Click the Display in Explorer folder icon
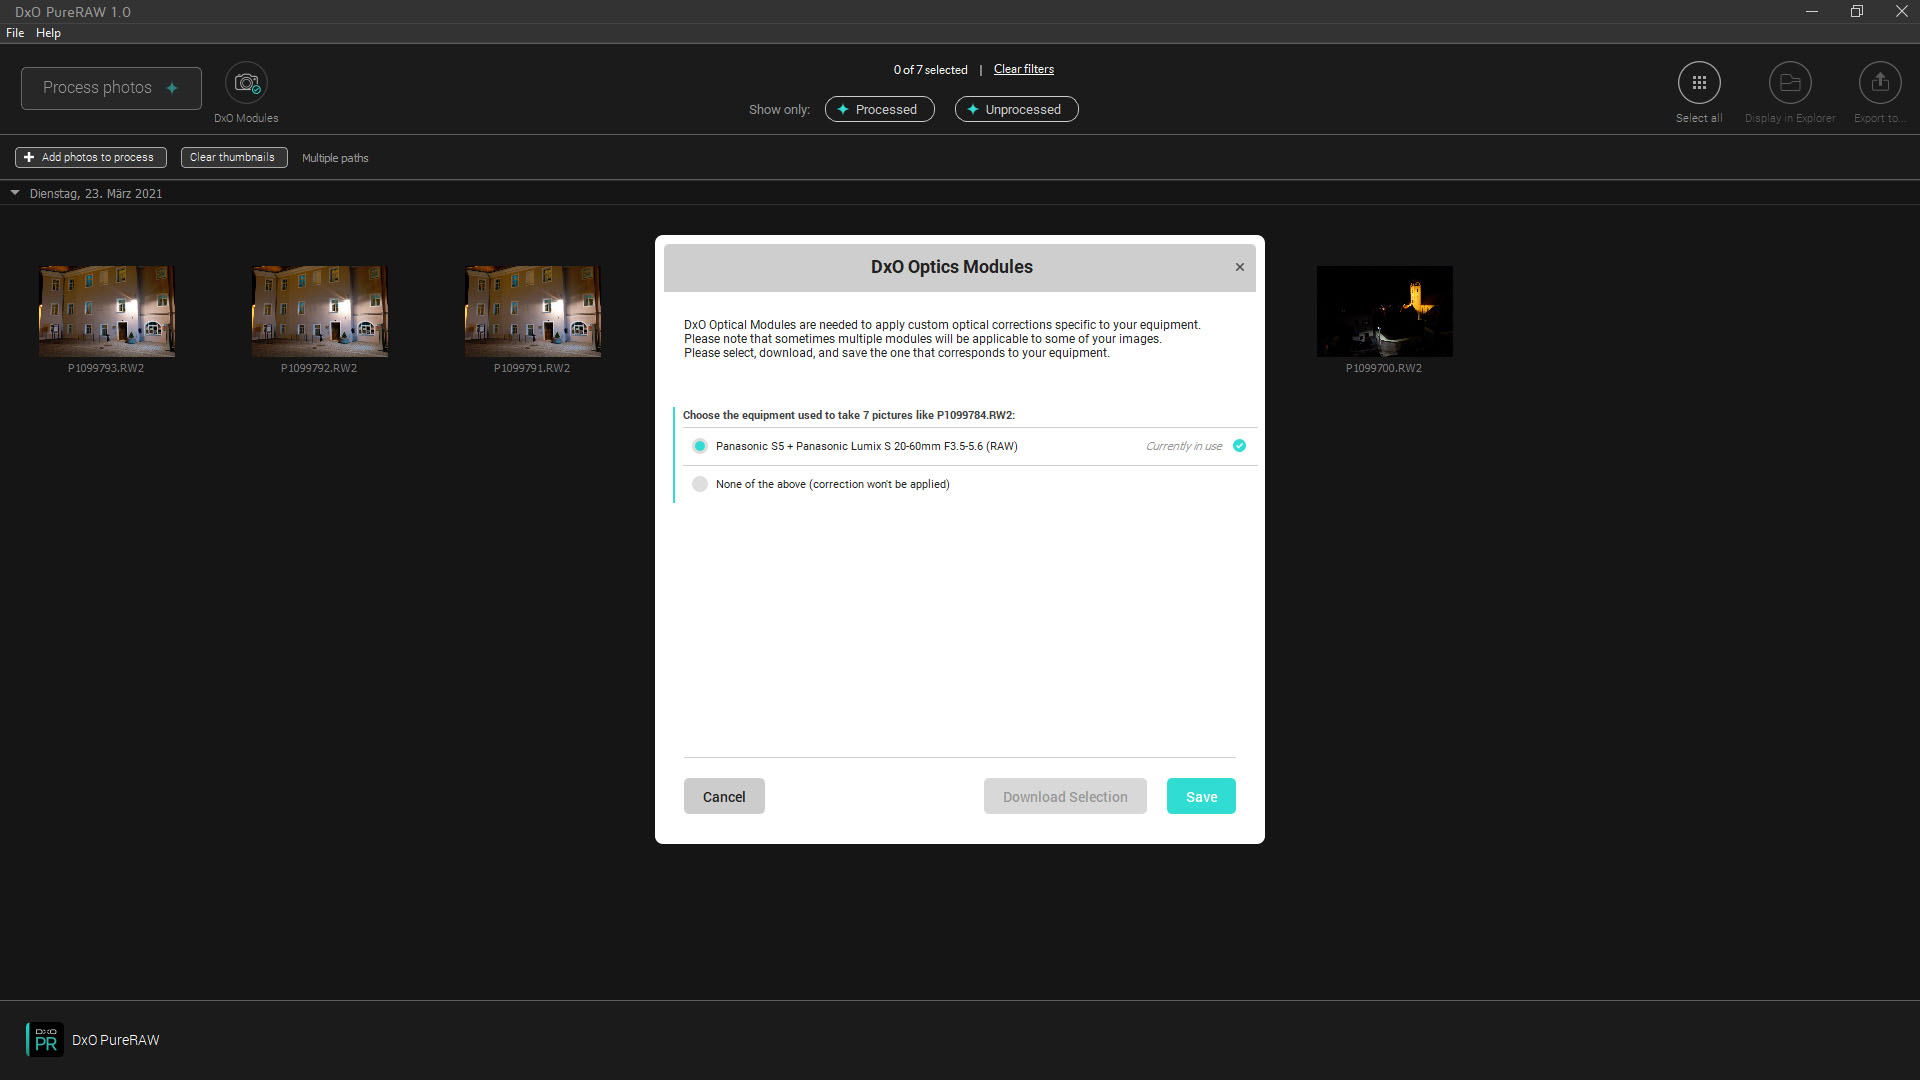 [1790, 83]
